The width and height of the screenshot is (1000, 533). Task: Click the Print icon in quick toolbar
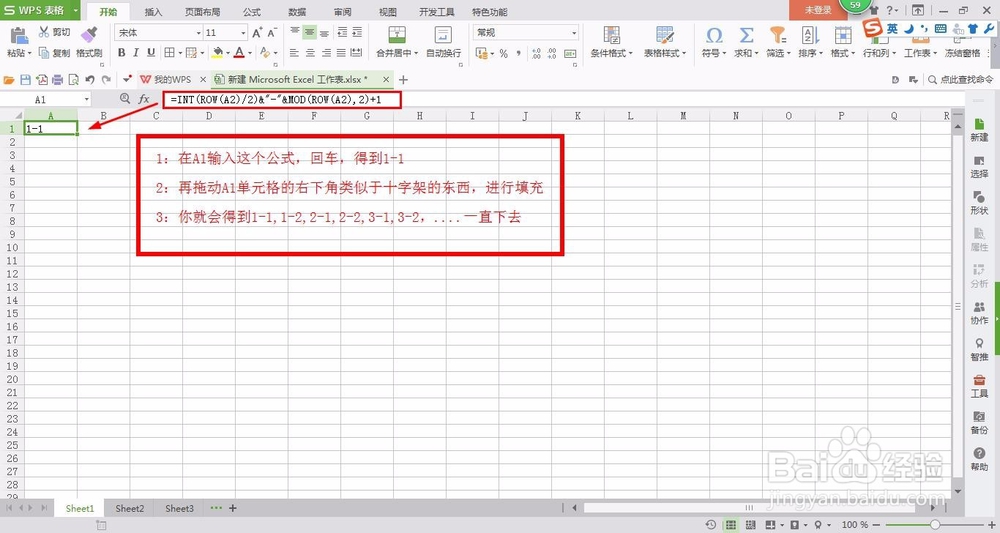(57, 80)
